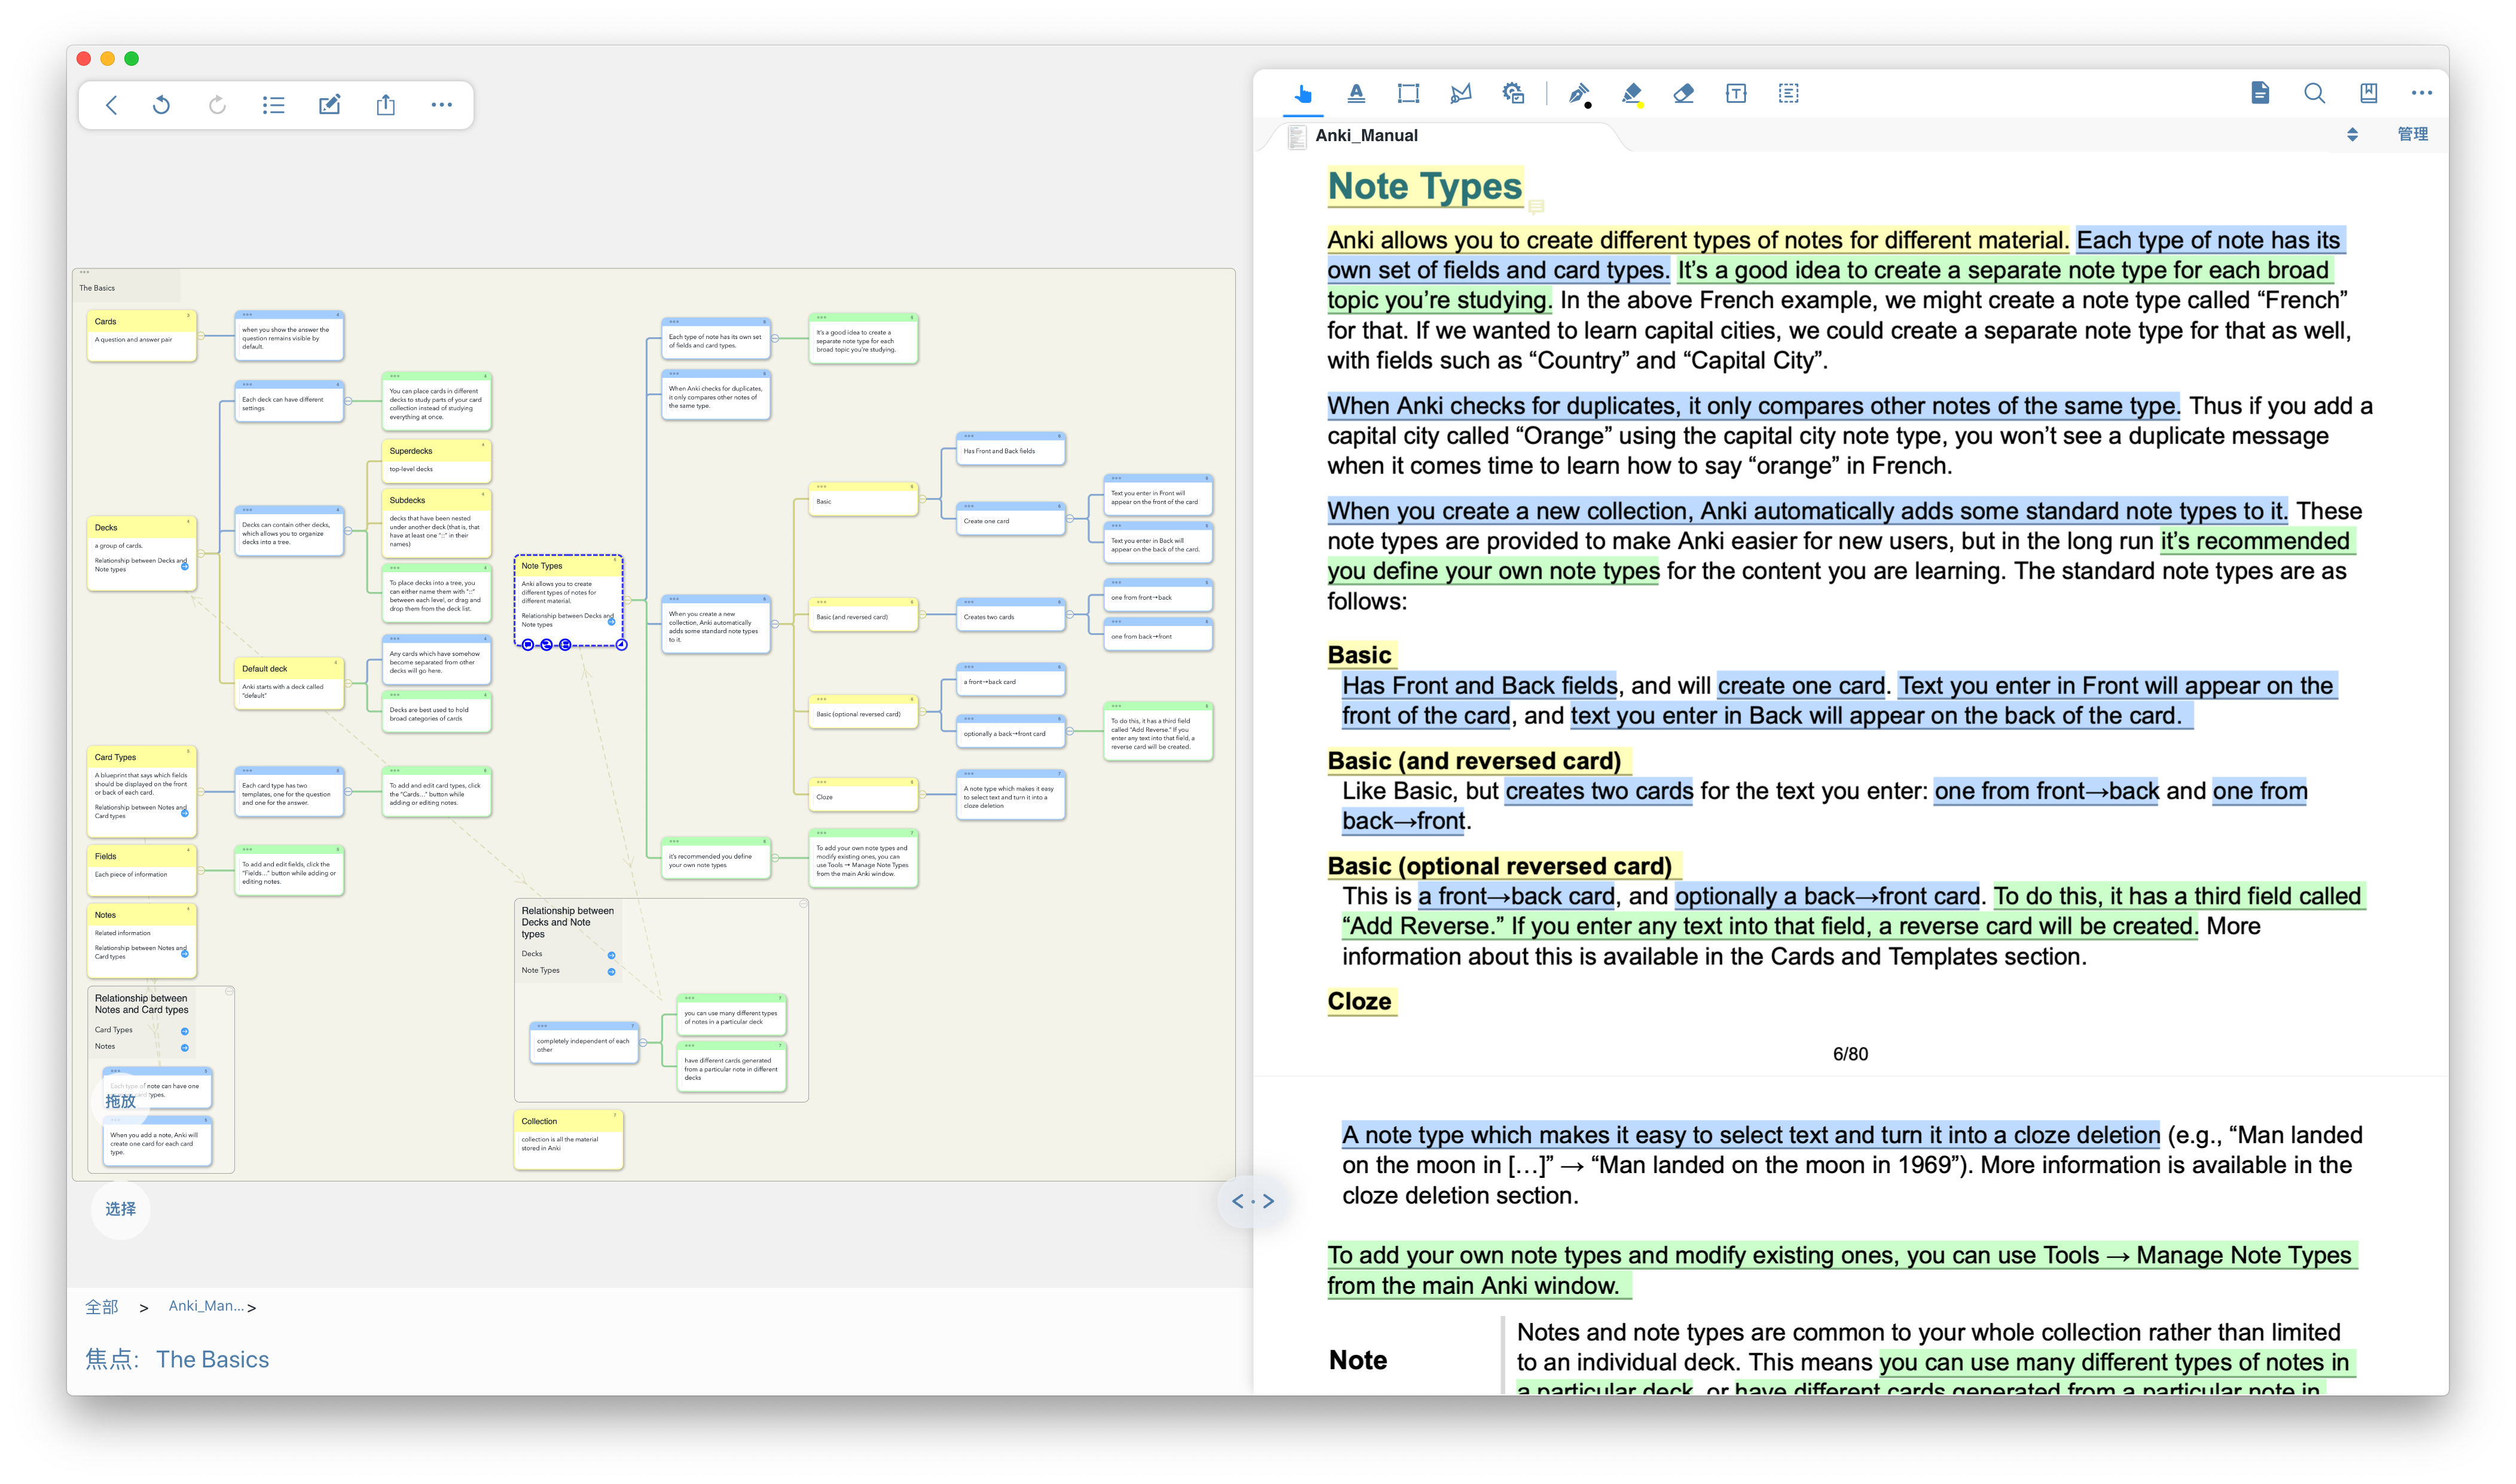Go back using the left chevron
Viewport: 2516px width, 1484px height.
[x=111, y=105]
